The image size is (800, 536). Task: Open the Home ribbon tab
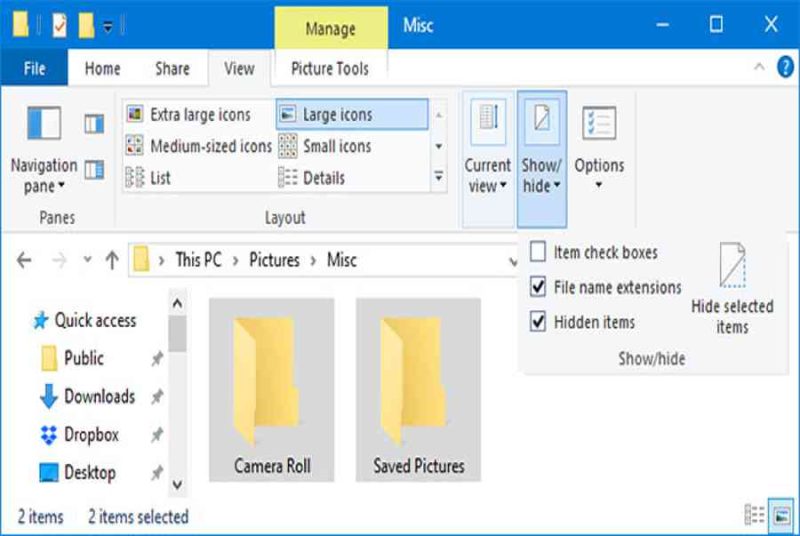pos(103,68)
